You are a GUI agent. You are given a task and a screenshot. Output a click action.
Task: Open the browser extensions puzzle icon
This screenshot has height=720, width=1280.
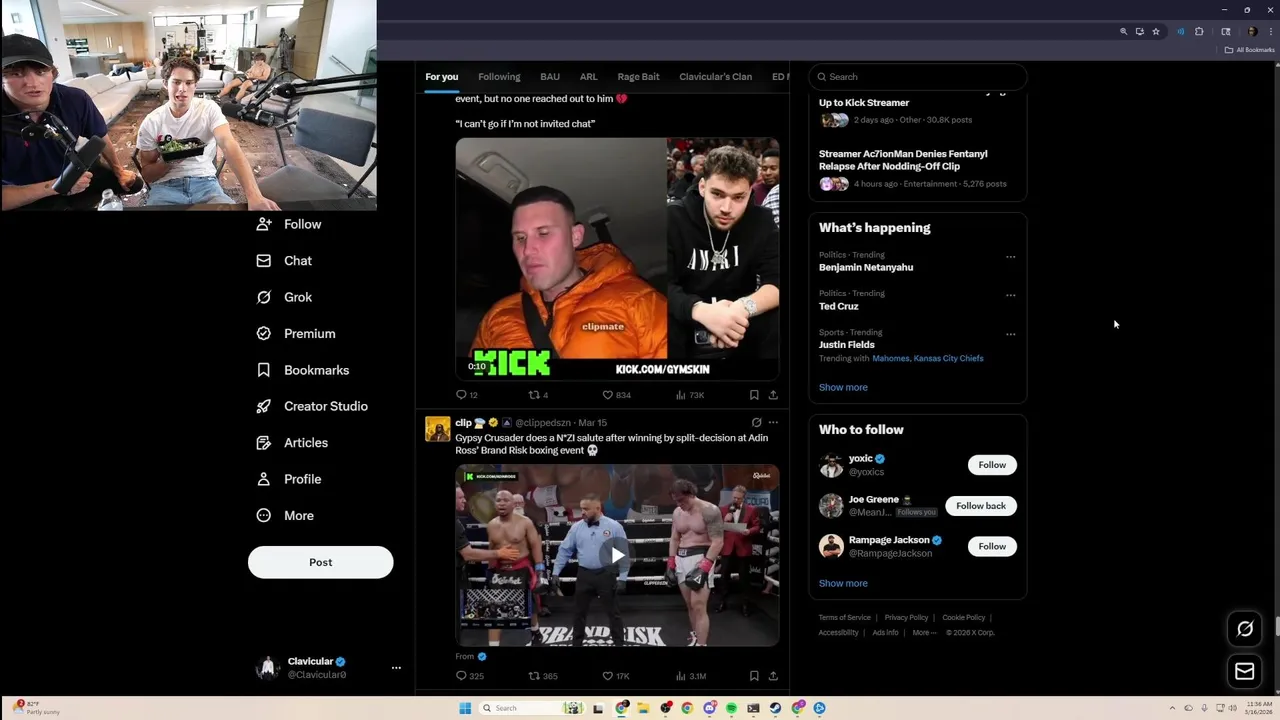(1199, 31)
